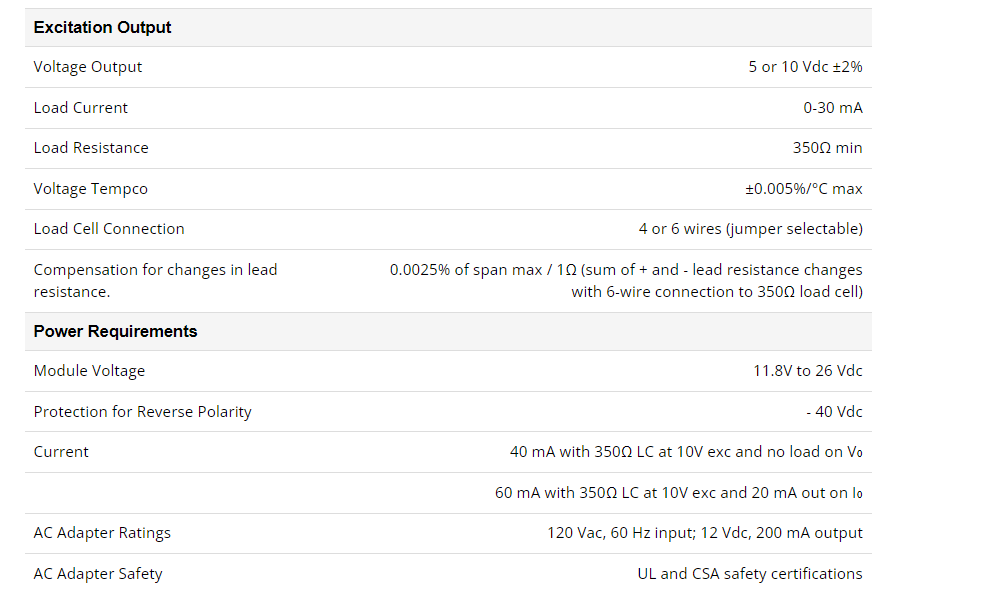Click the - 40 Vdc value
1000x594 pixels.
pos(834,412)
